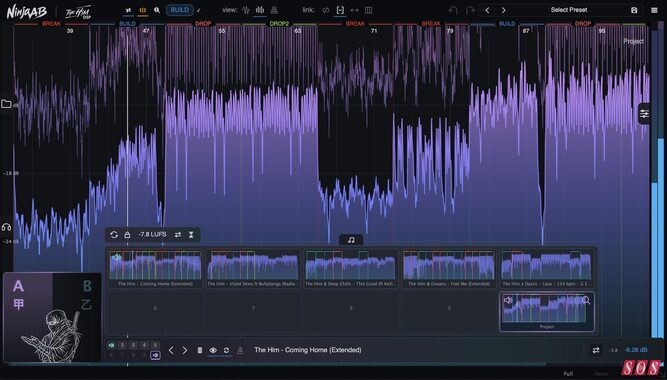The width and height of the screenshot is (667, 380).
Task: Save preset with the floppy disk icon
Action: point(634,10)
